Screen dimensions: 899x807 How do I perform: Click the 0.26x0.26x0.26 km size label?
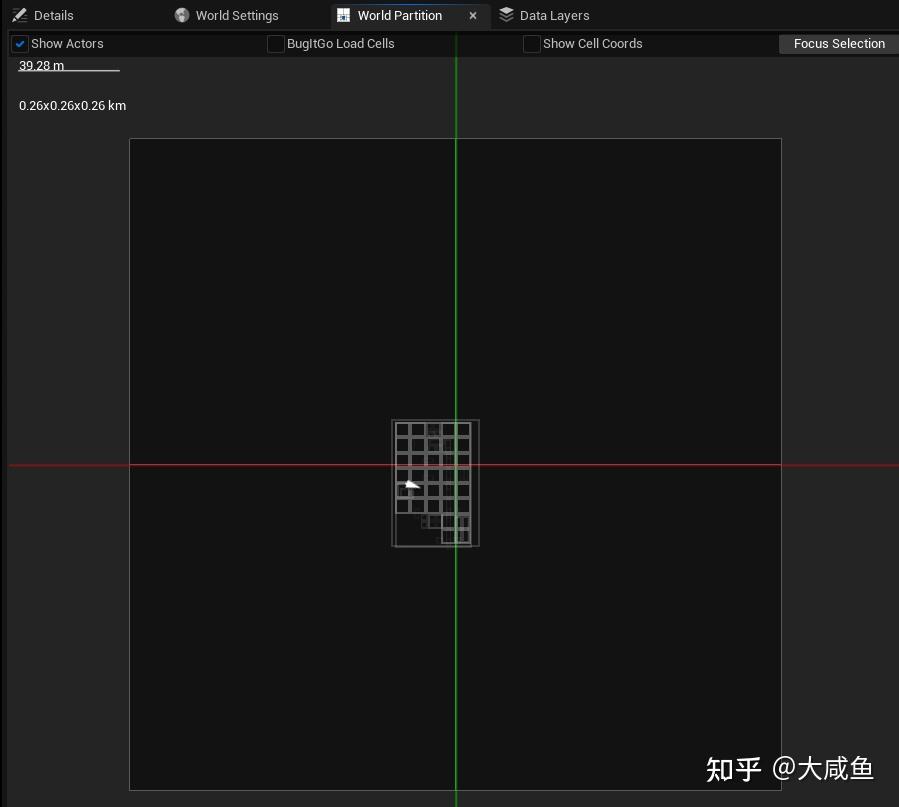72,105
